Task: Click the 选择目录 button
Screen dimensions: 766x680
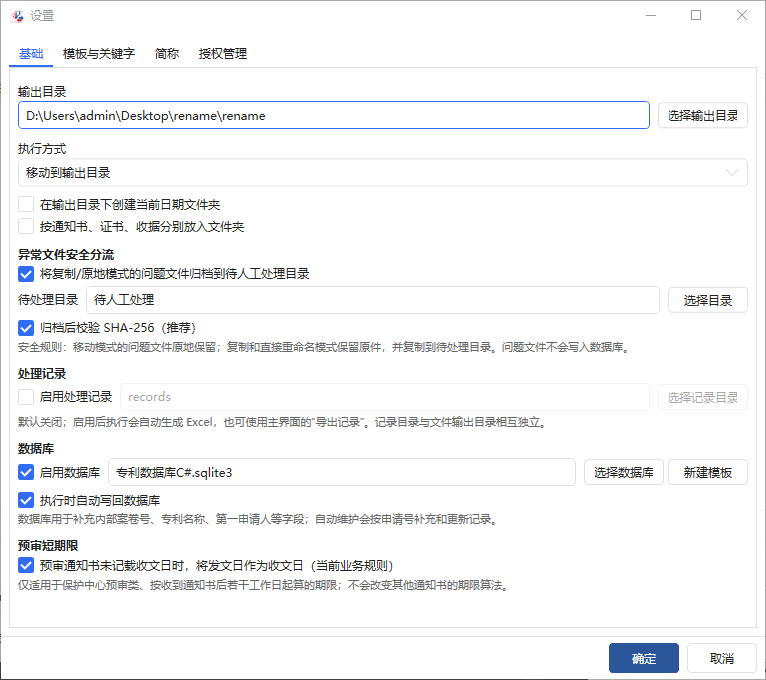Action: tap(707, 300)
